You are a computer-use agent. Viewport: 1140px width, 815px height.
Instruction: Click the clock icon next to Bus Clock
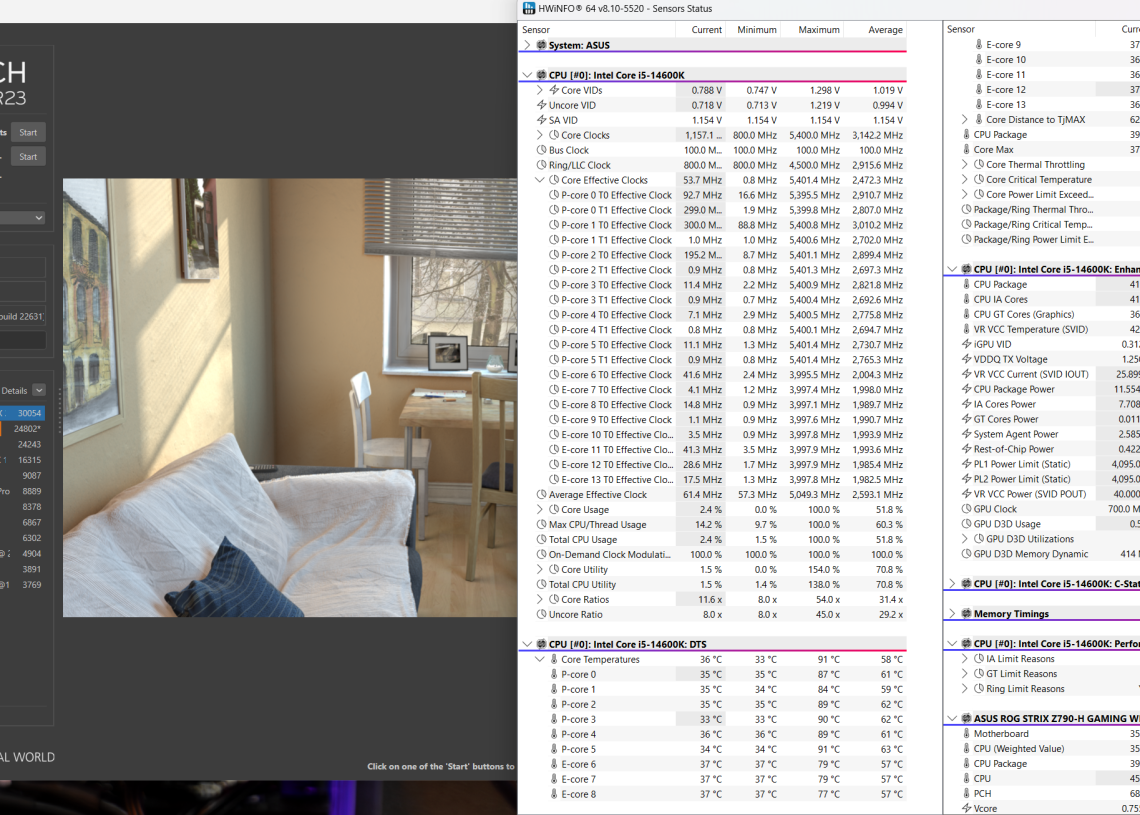point(541,150)
